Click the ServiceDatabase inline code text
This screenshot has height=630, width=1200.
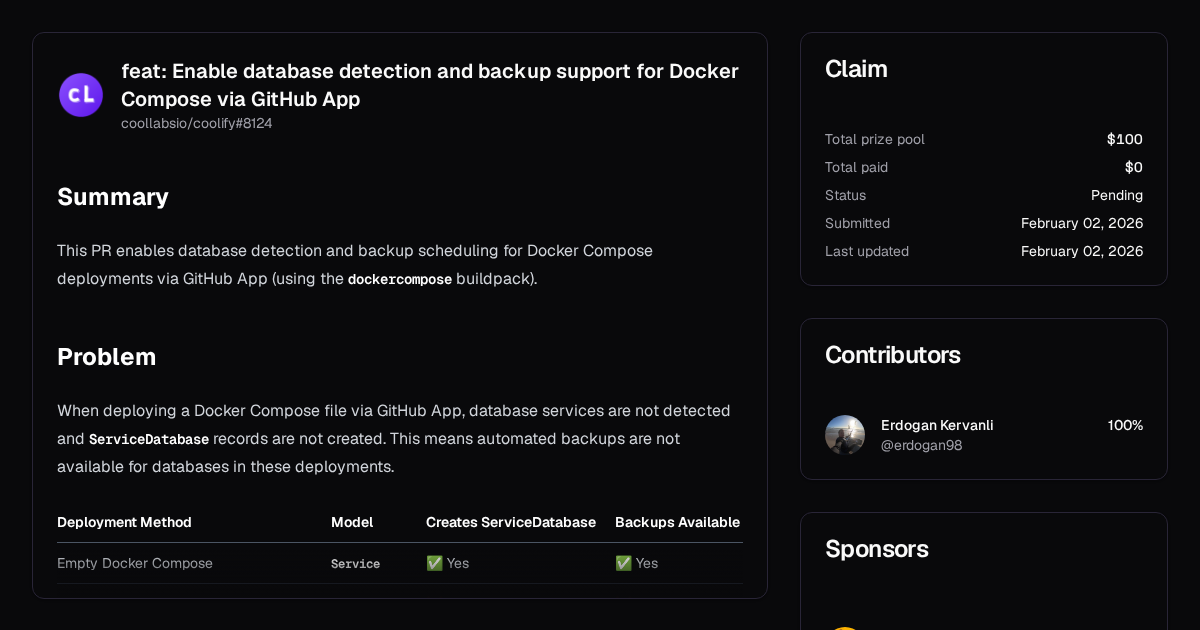coord(149,440)
